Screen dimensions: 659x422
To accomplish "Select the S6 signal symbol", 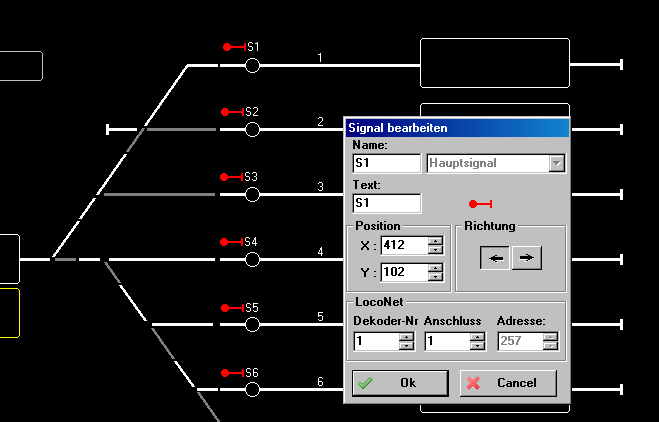I will [x=234, y=372].
